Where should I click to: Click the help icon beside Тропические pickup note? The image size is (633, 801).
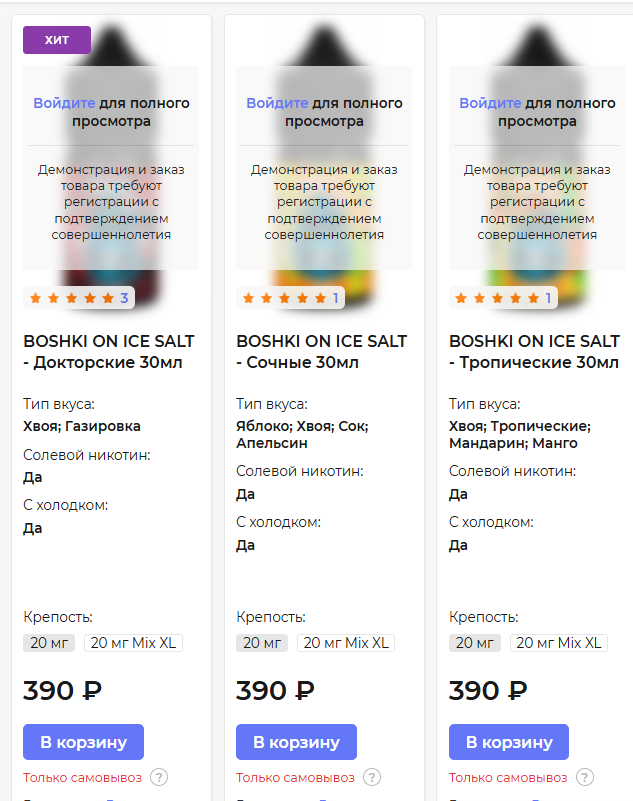pos(585,777)
